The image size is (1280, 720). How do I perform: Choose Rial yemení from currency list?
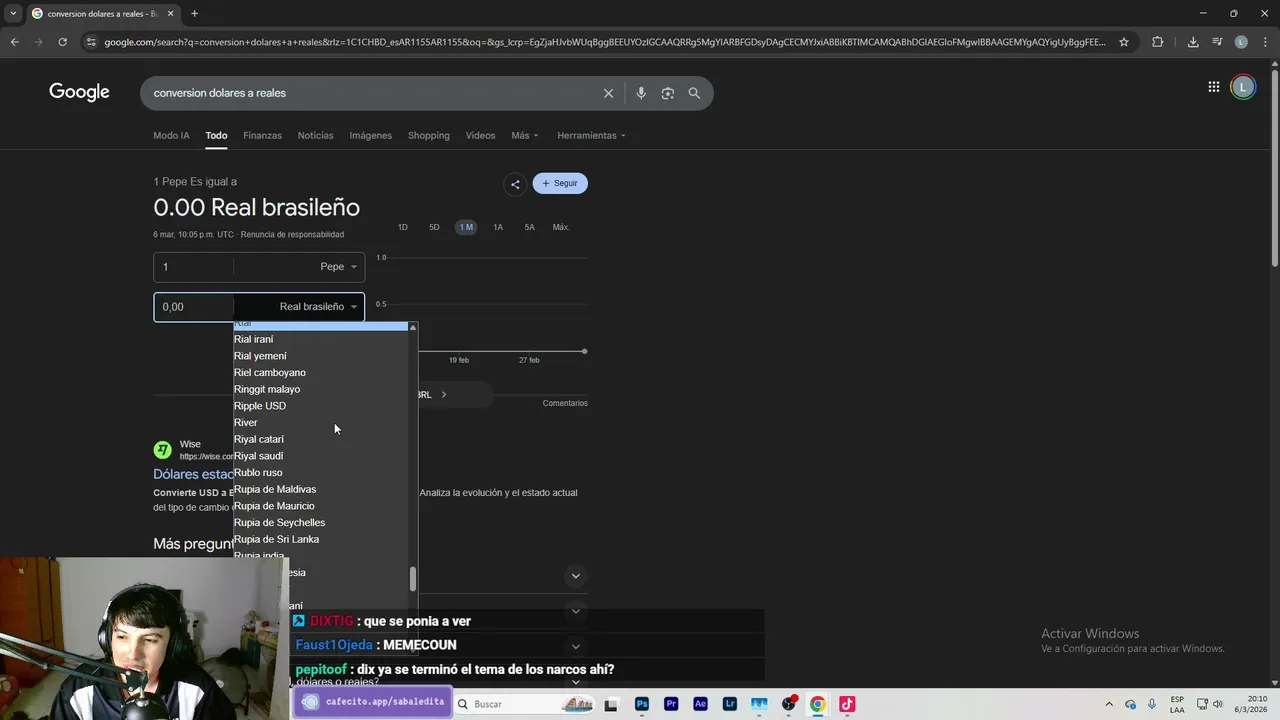coord(321,356)
